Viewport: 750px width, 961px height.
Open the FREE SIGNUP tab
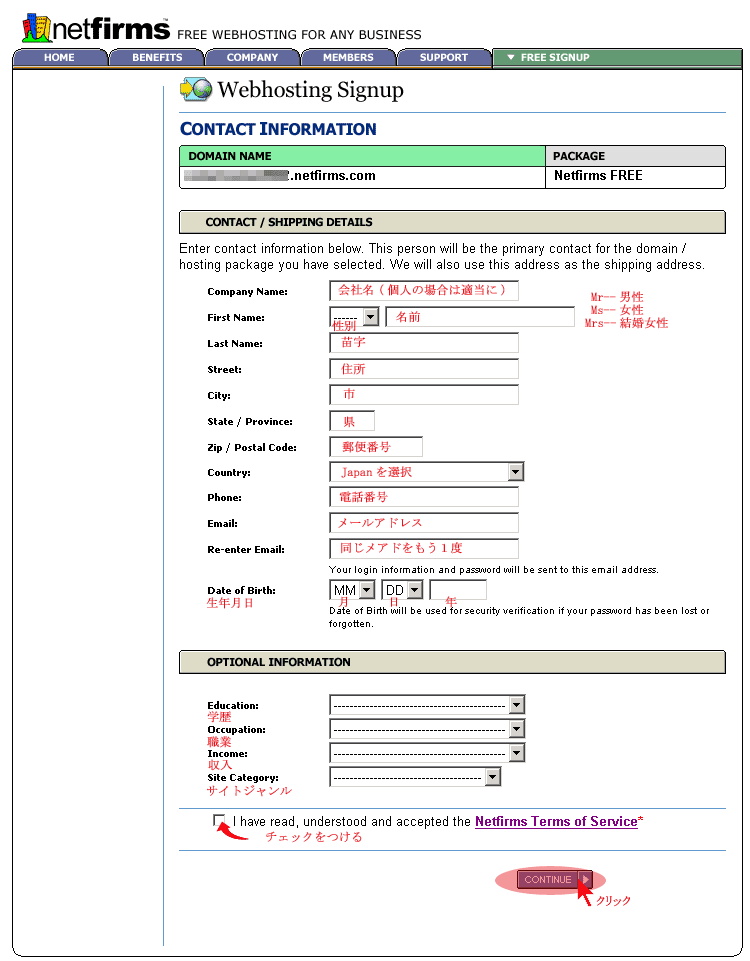tap(616, 58)
